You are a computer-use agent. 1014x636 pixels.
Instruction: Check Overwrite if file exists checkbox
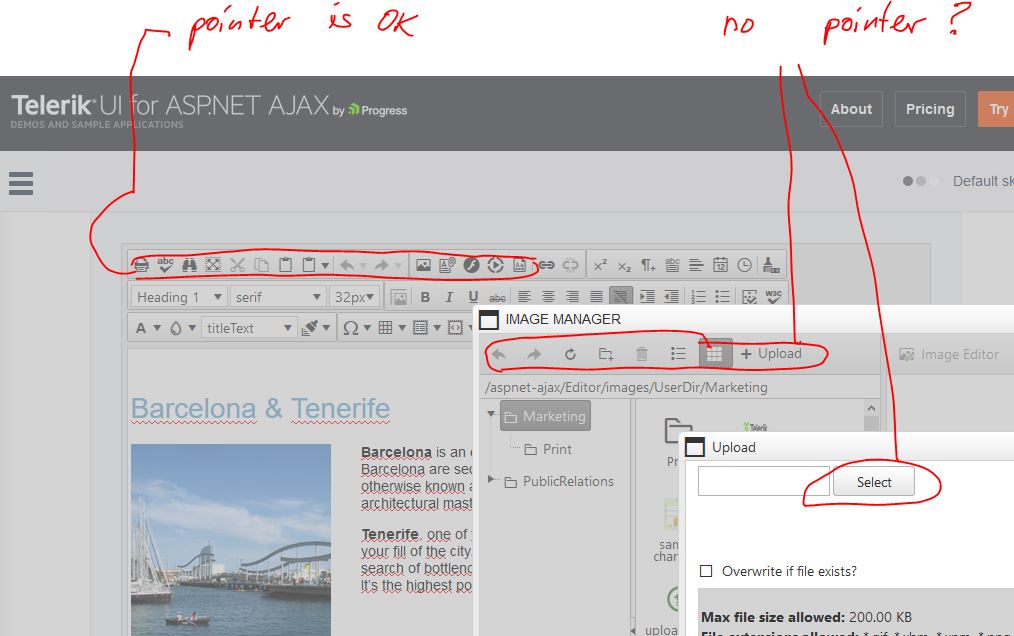coord(706,571)
